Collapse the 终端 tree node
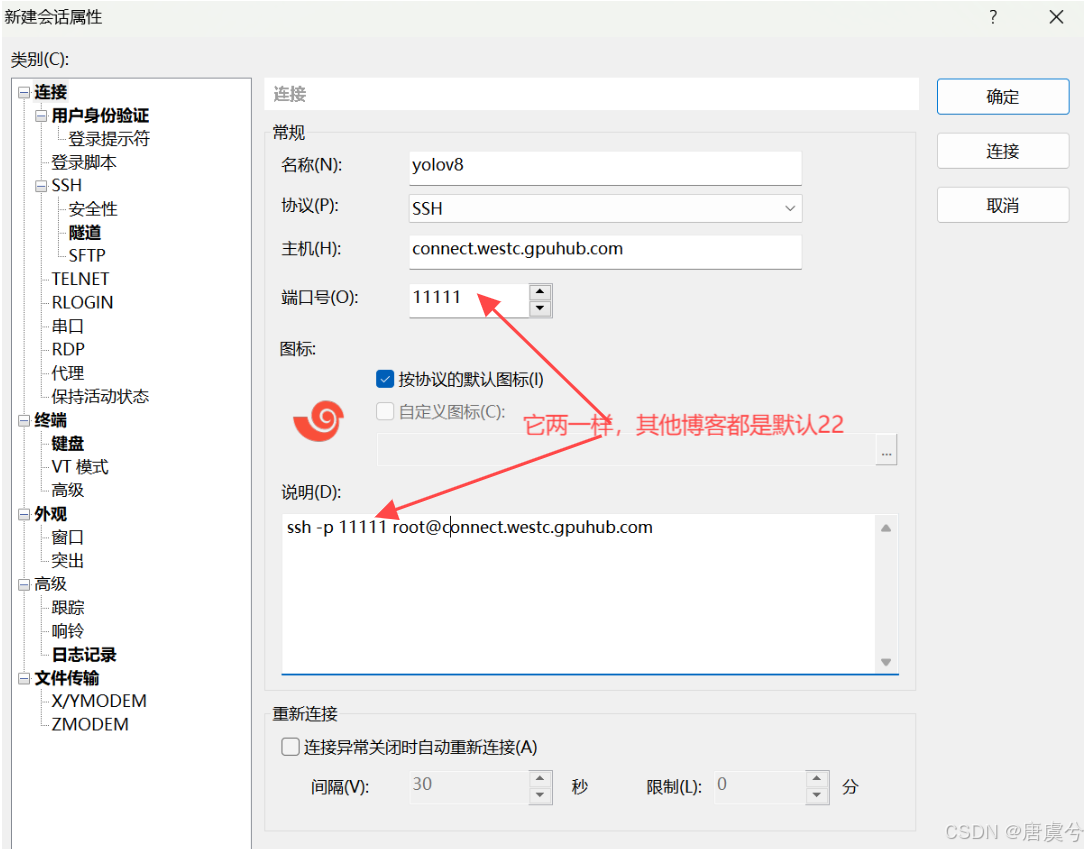The width and height of the screenshot is (1088, 849). click(x=24, y=420)
